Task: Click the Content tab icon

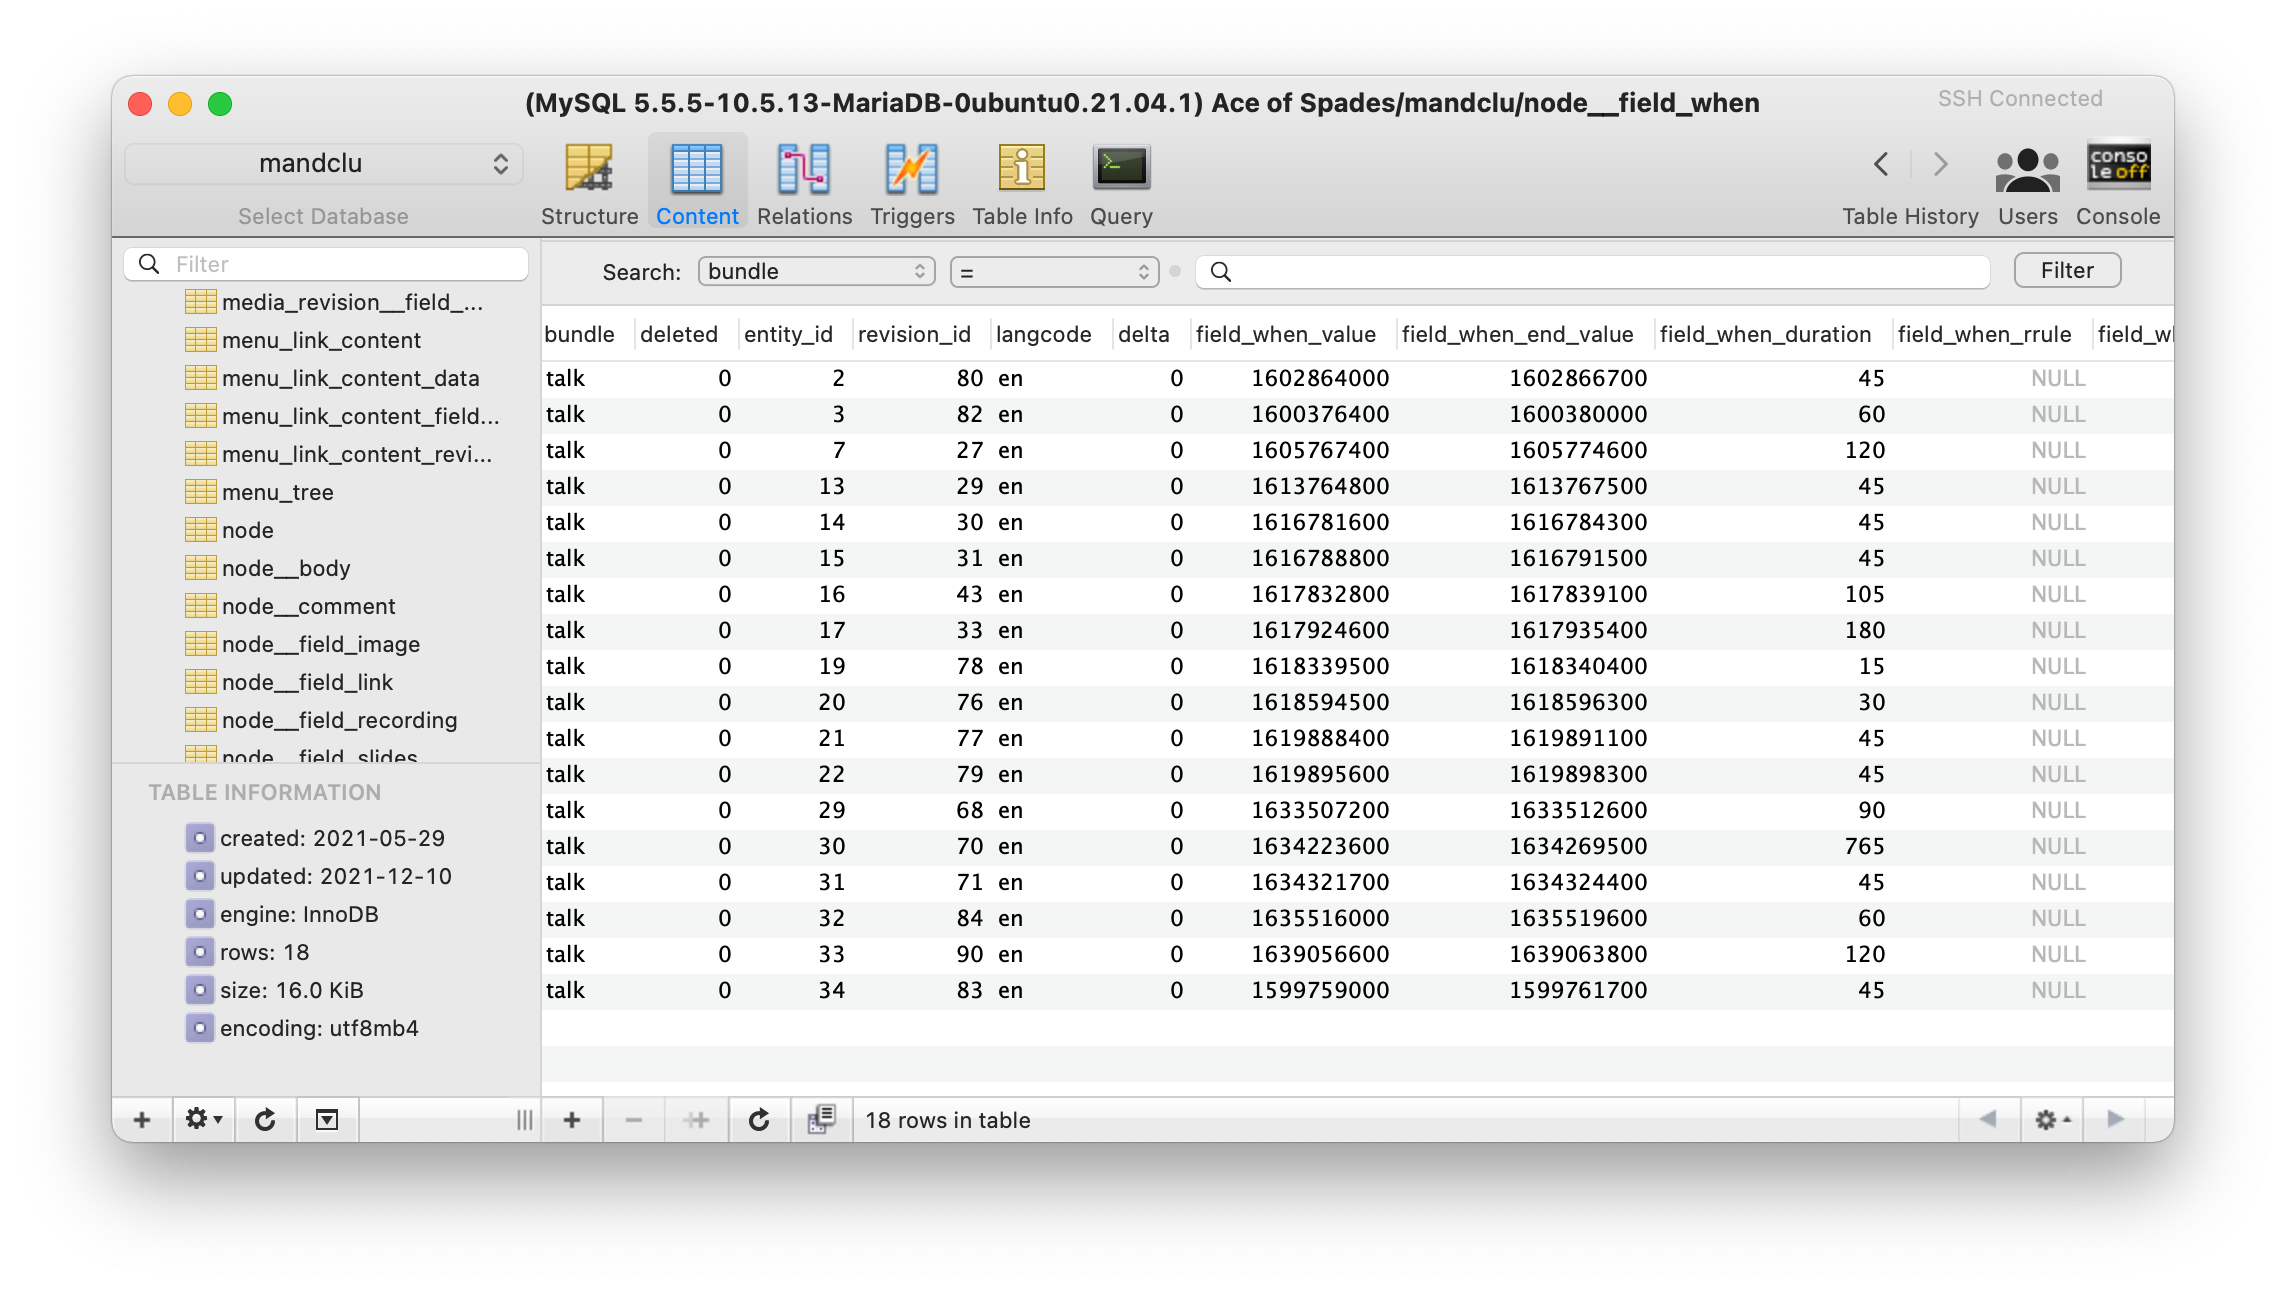Action: coord(696,166)
